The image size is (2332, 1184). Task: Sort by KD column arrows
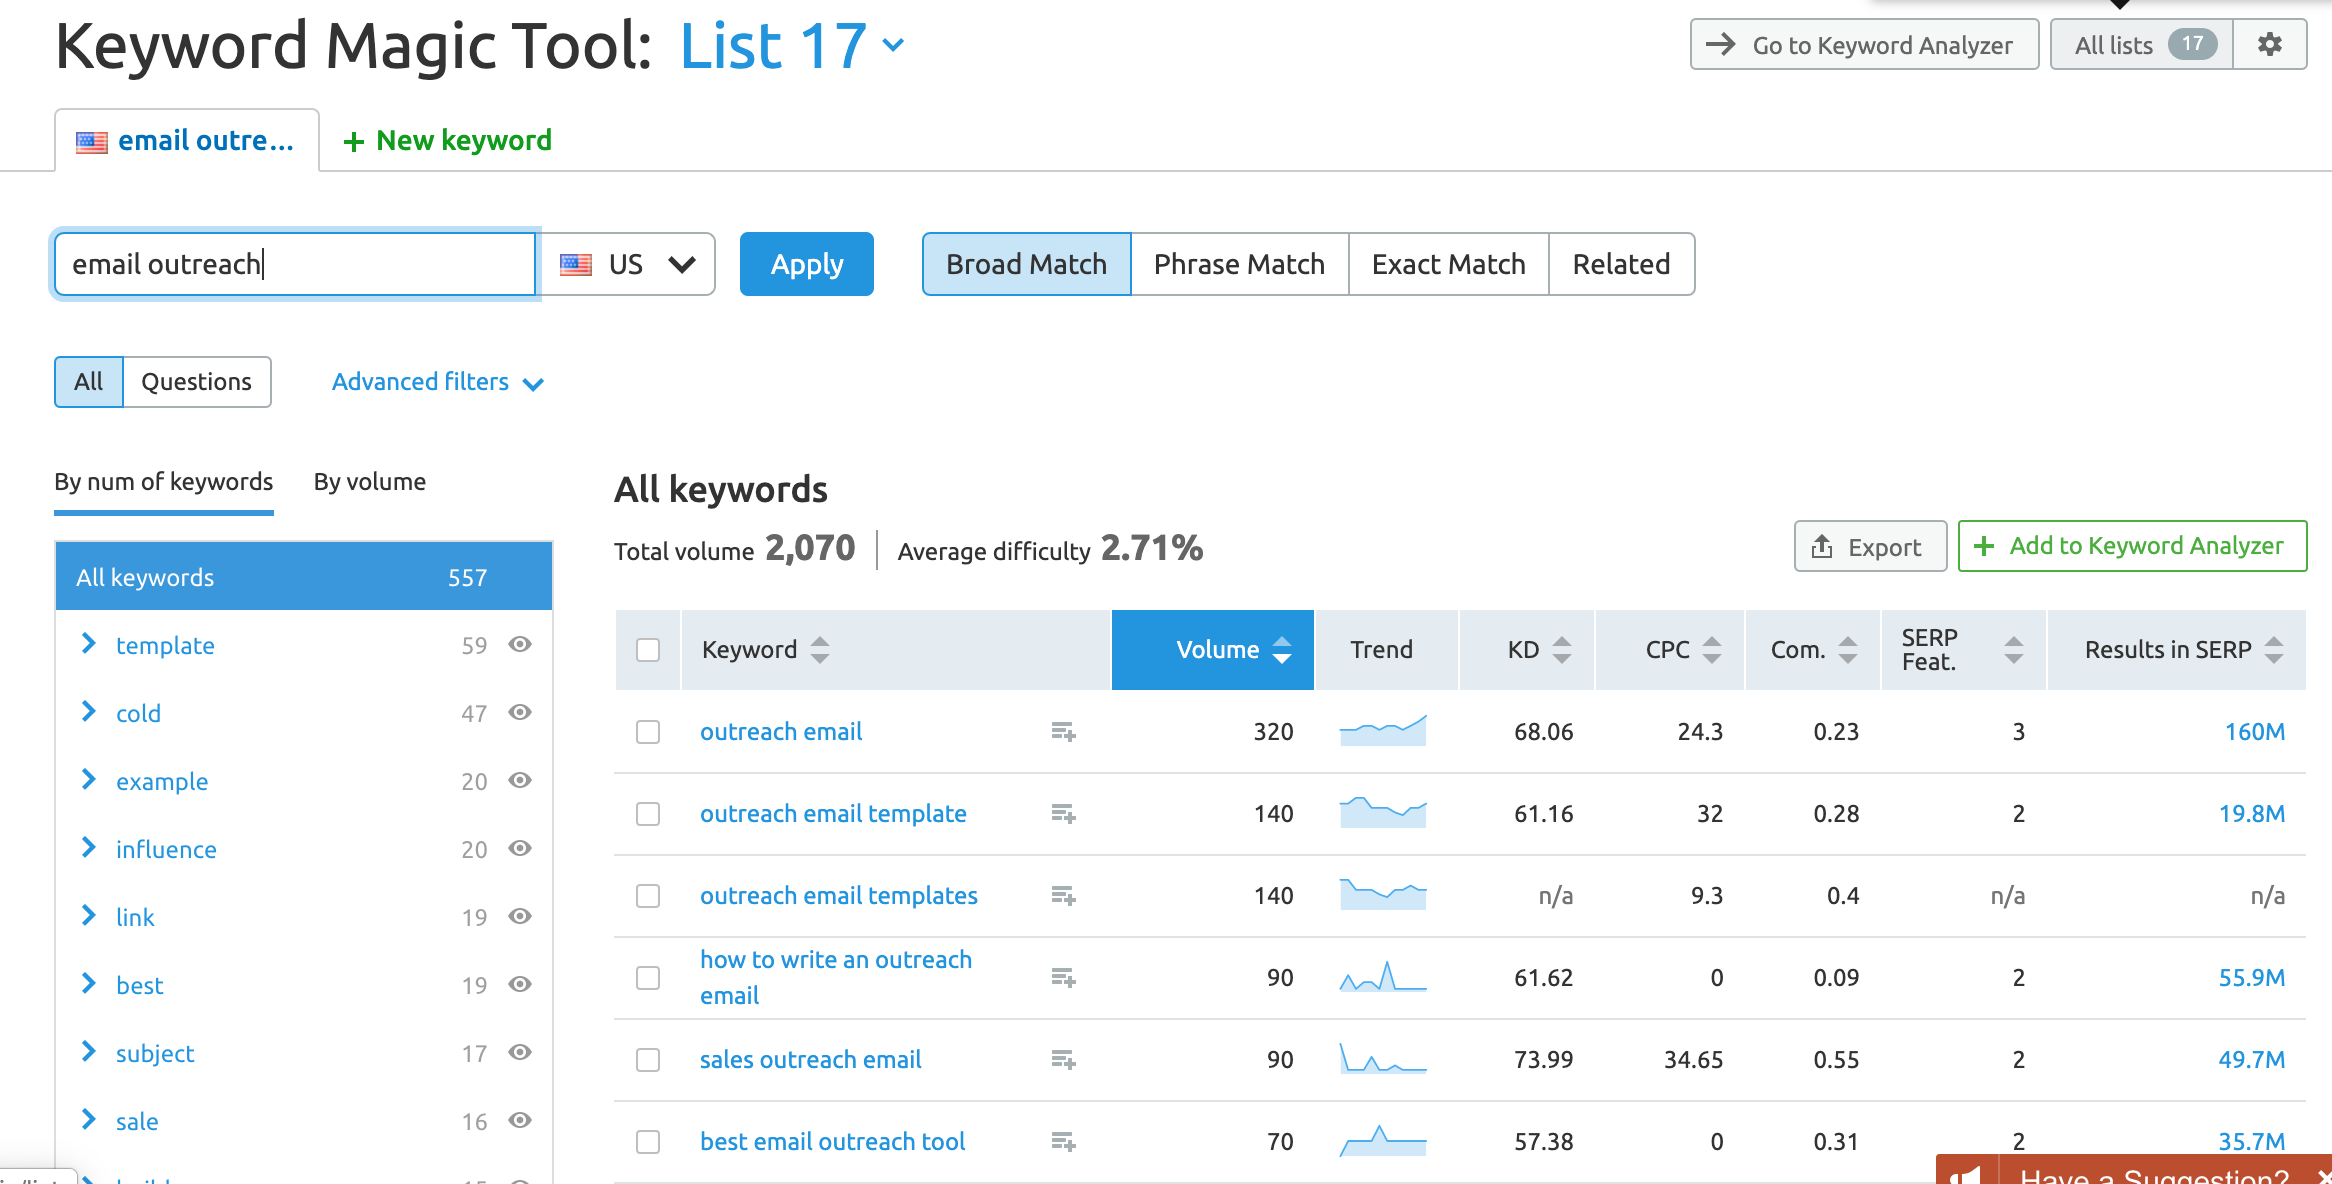pos(1561,650)
